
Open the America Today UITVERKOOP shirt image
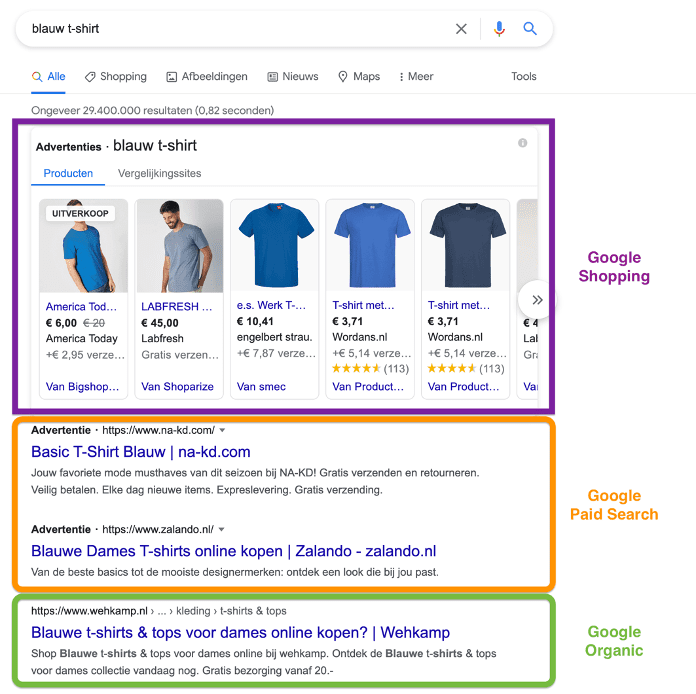coord(83,246)
